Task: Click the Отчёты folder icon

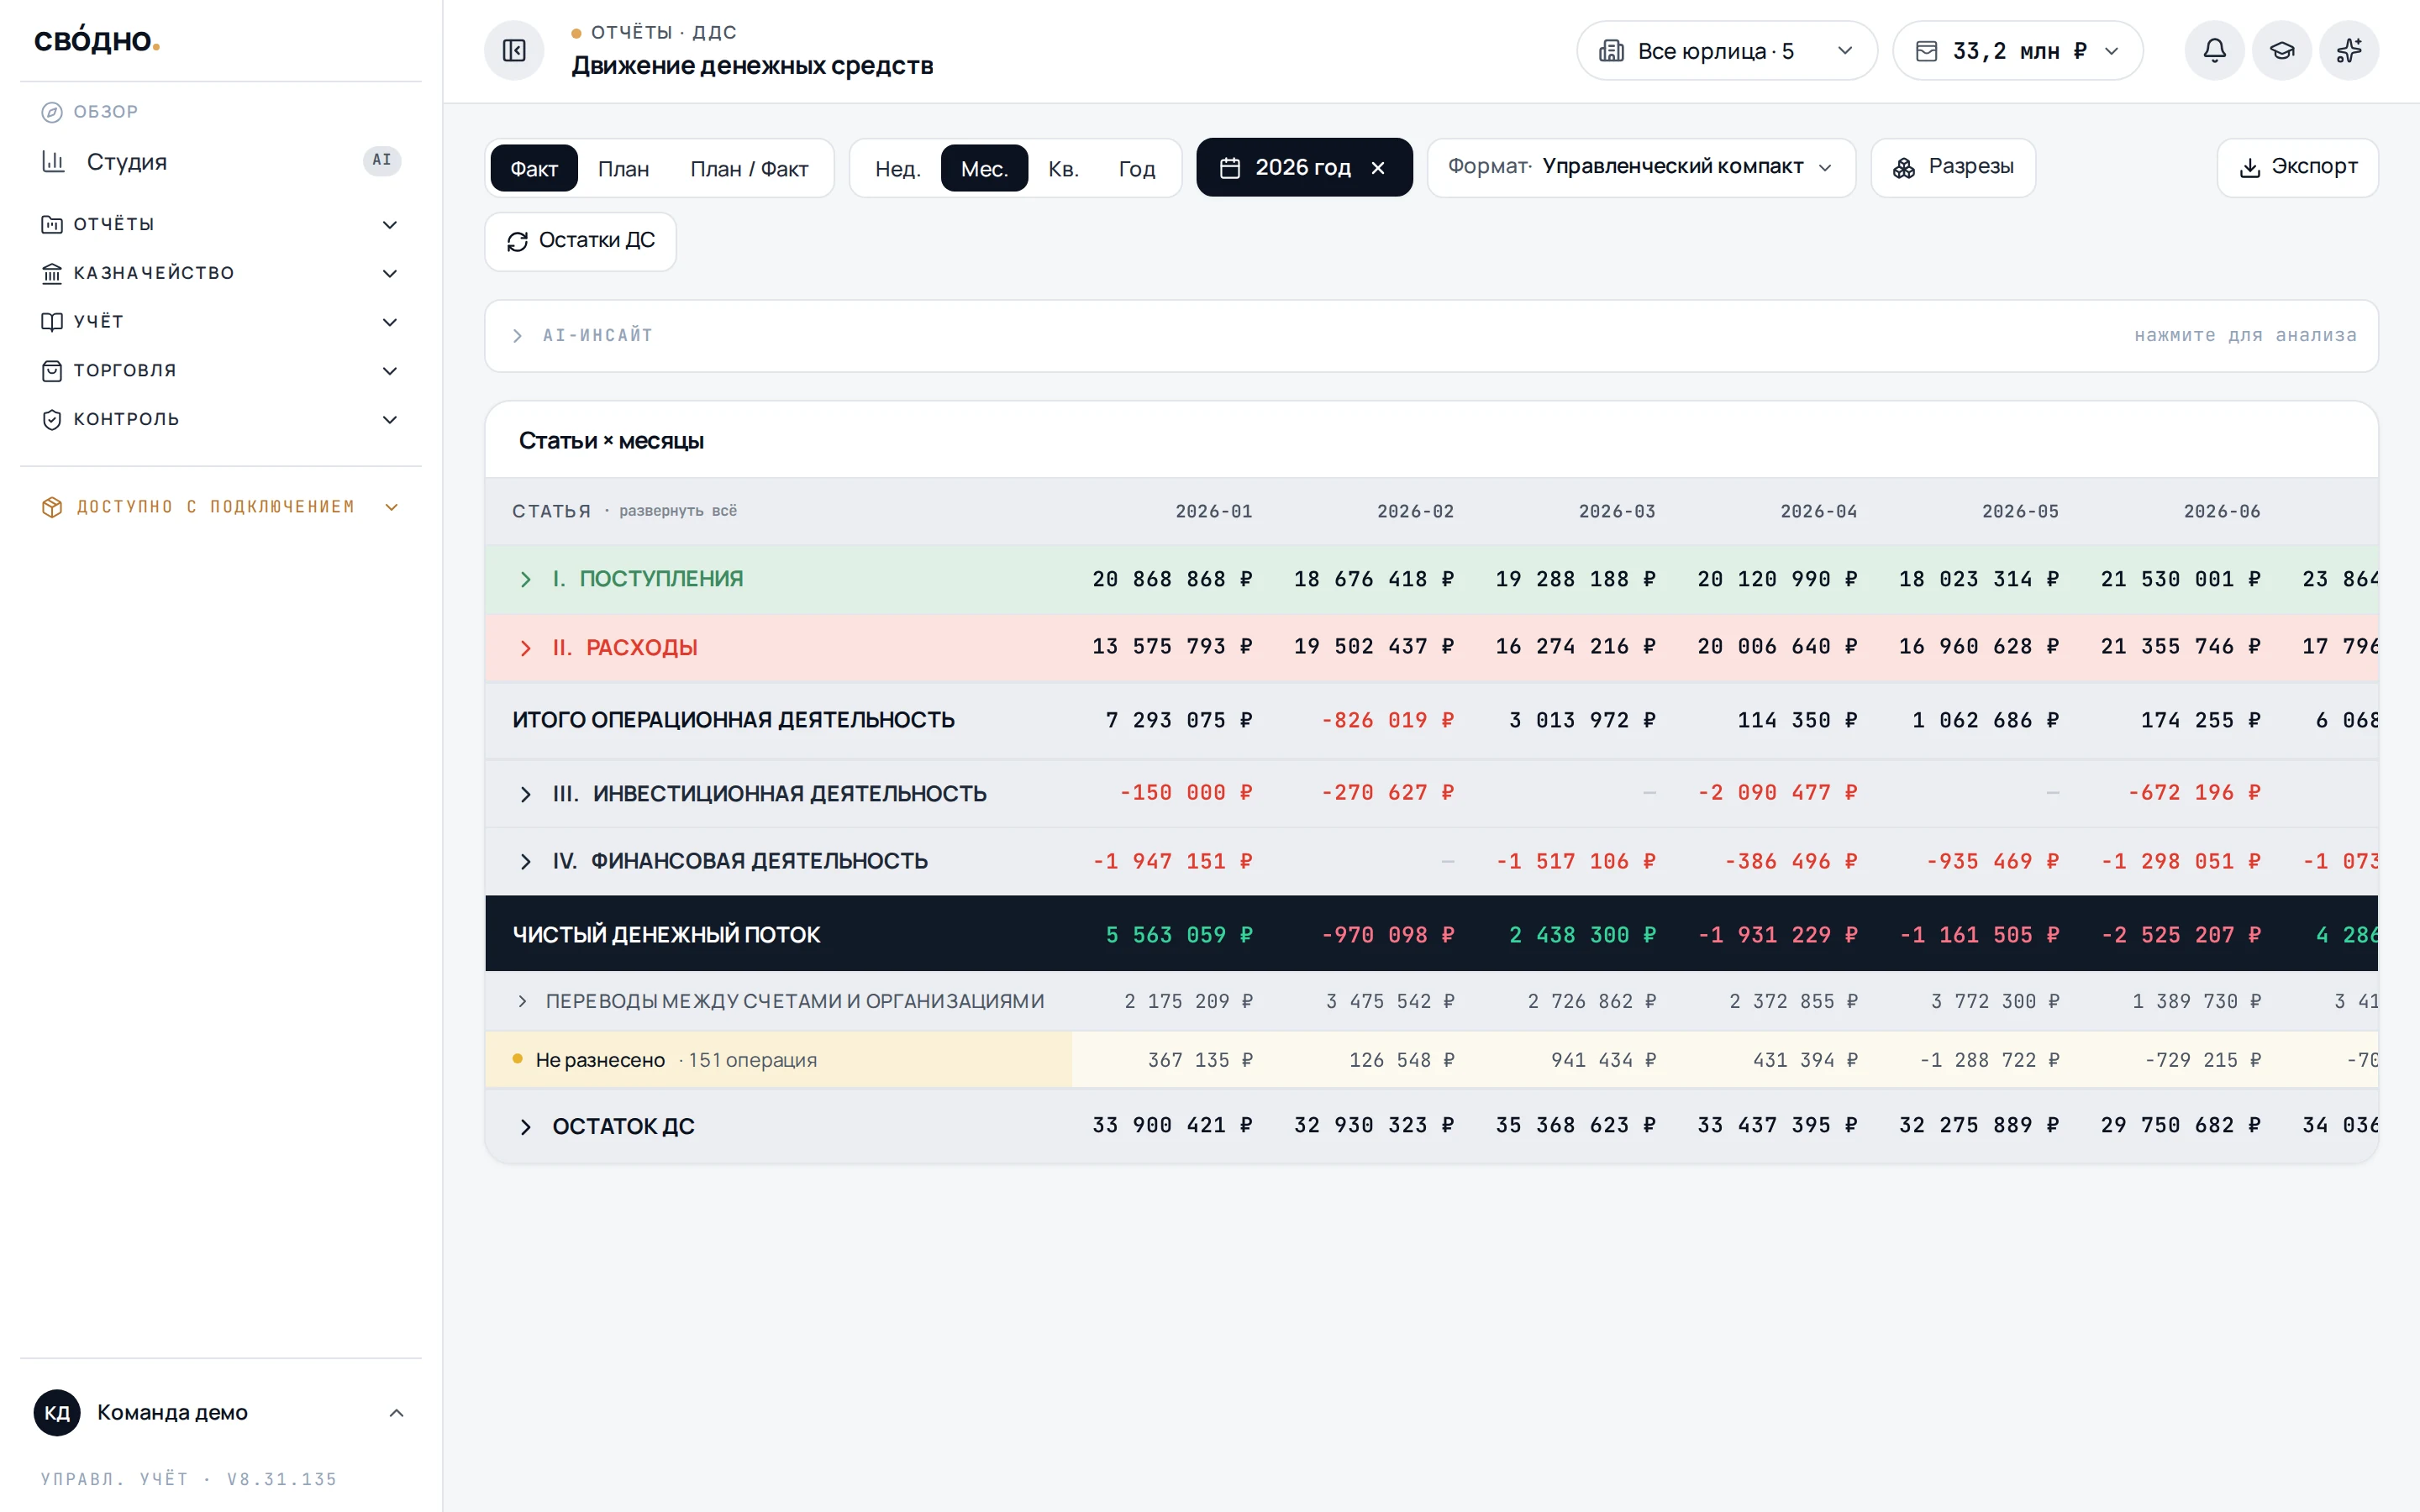Action: click(52, 224)
